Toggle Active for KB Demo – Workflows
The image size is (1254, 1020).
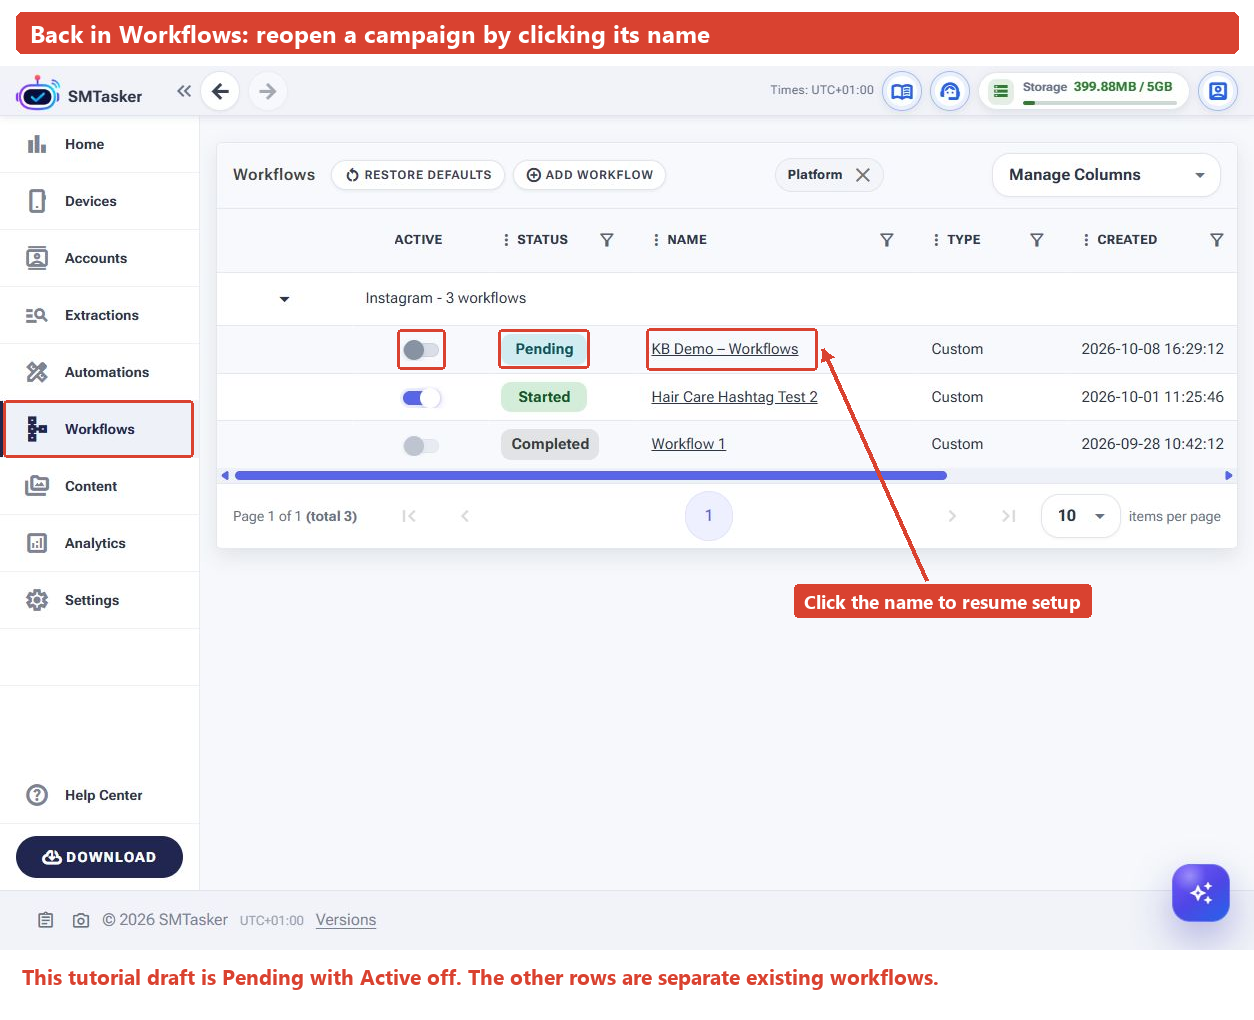point(421,350)
